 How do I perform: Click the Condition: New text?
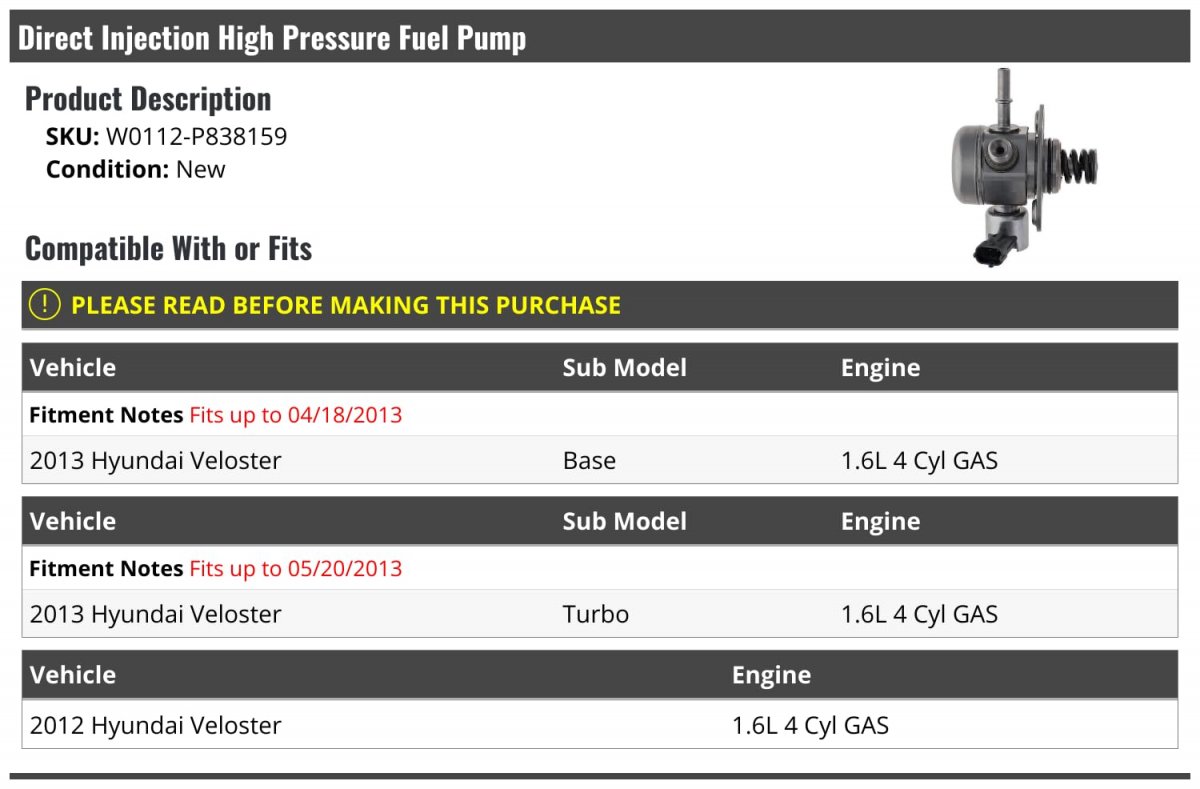pyautogui.click(x=136, y=169)
